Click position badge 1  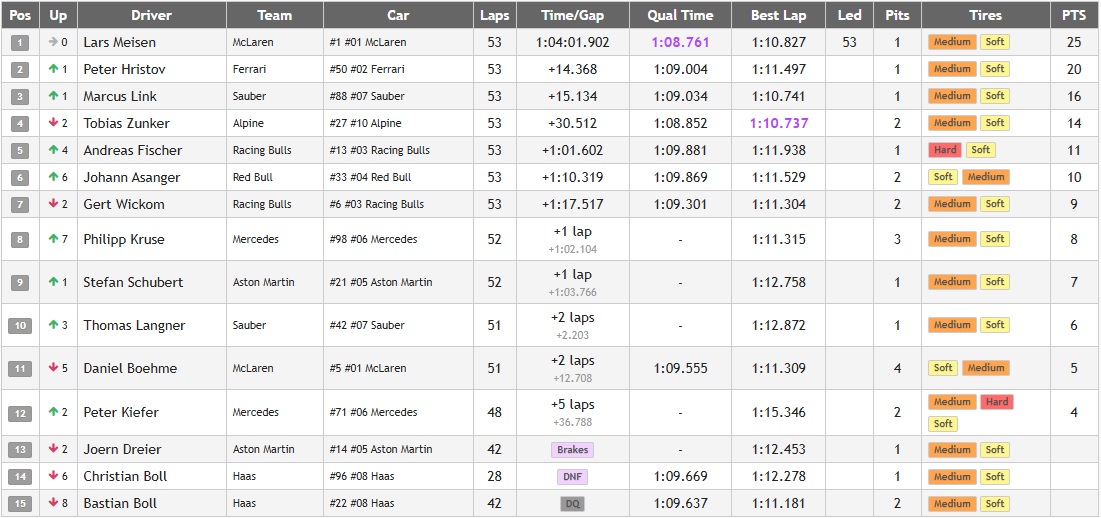(x=20, y=43)
